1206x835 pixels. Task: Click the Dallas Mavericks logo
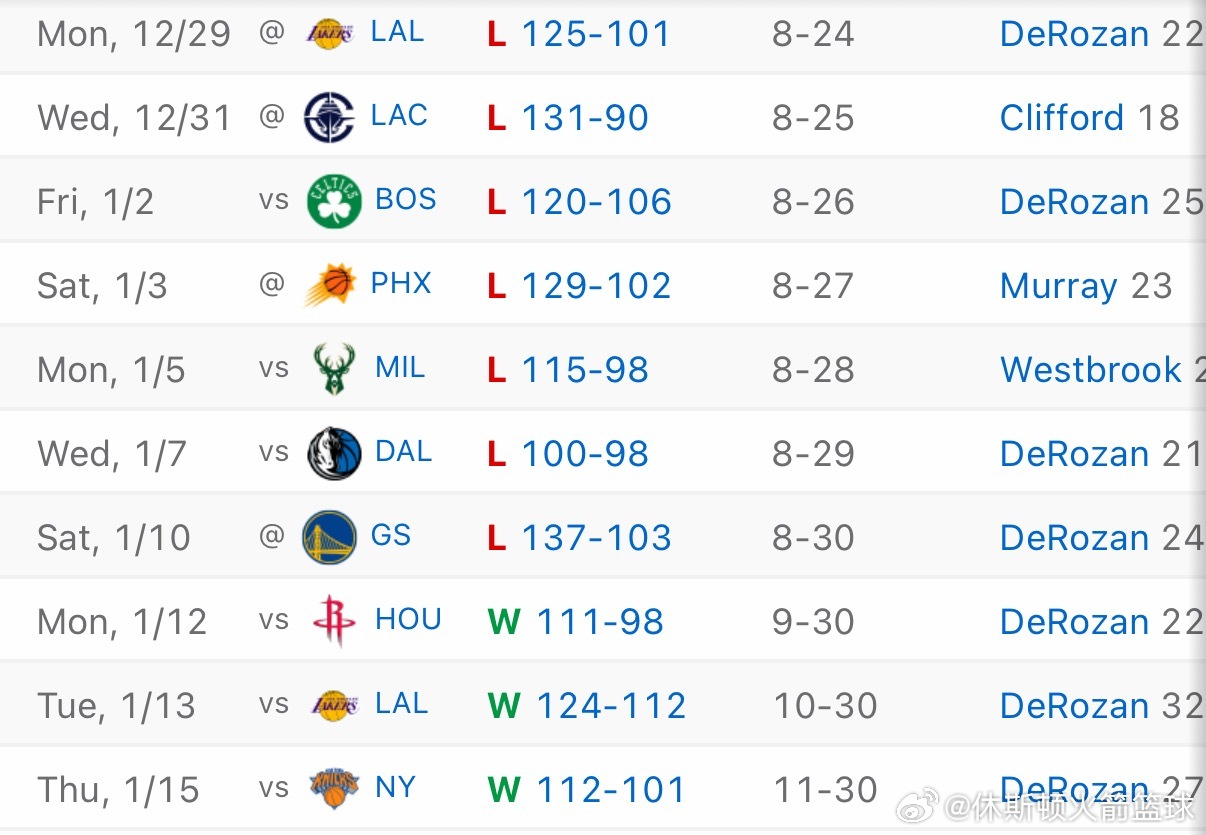point(333,453)
